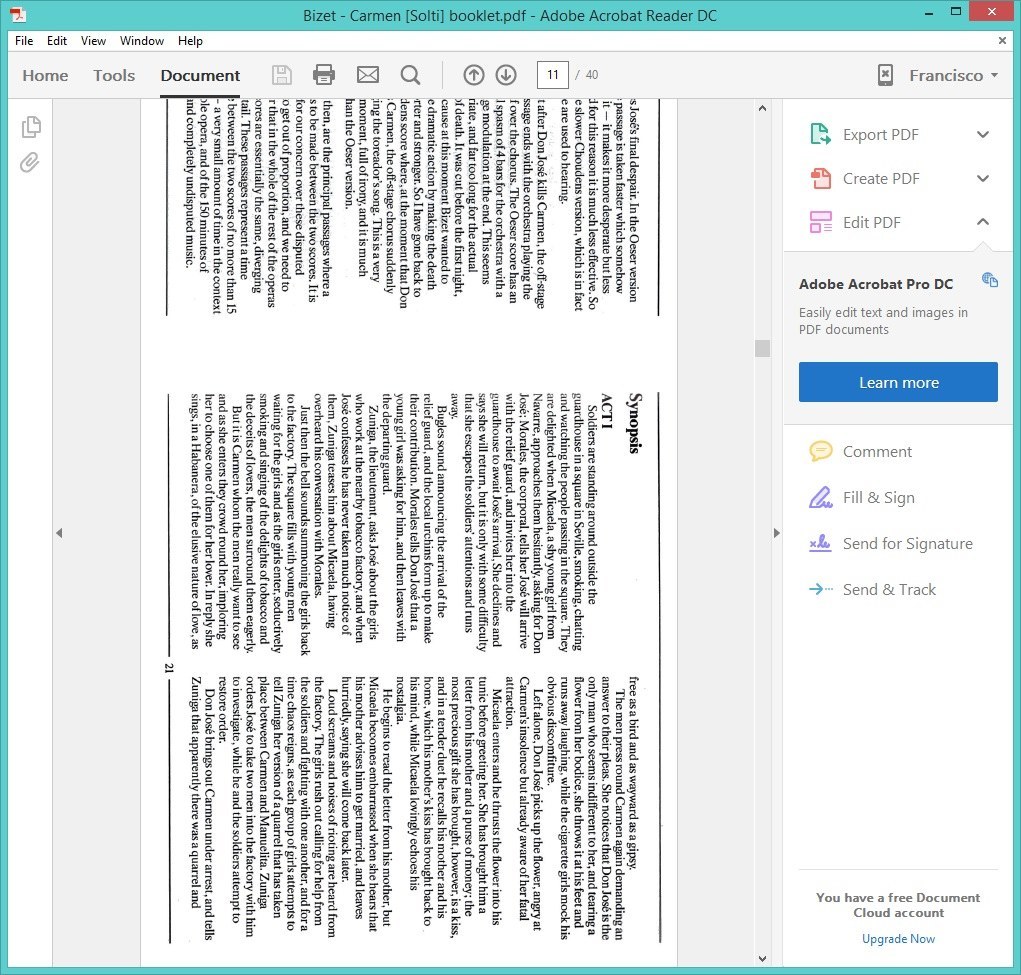
Task: Select the Create PDF tool icon
Action: 820,178
